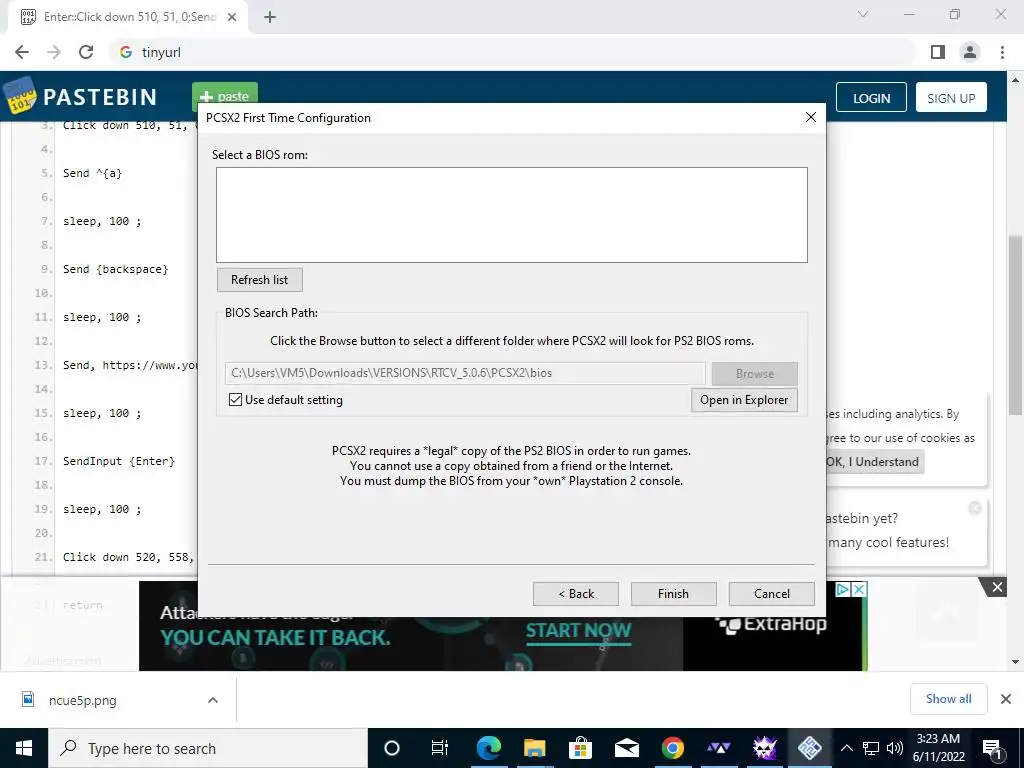
Task: Show hidden system tray icons
Action: pos(846,748)
